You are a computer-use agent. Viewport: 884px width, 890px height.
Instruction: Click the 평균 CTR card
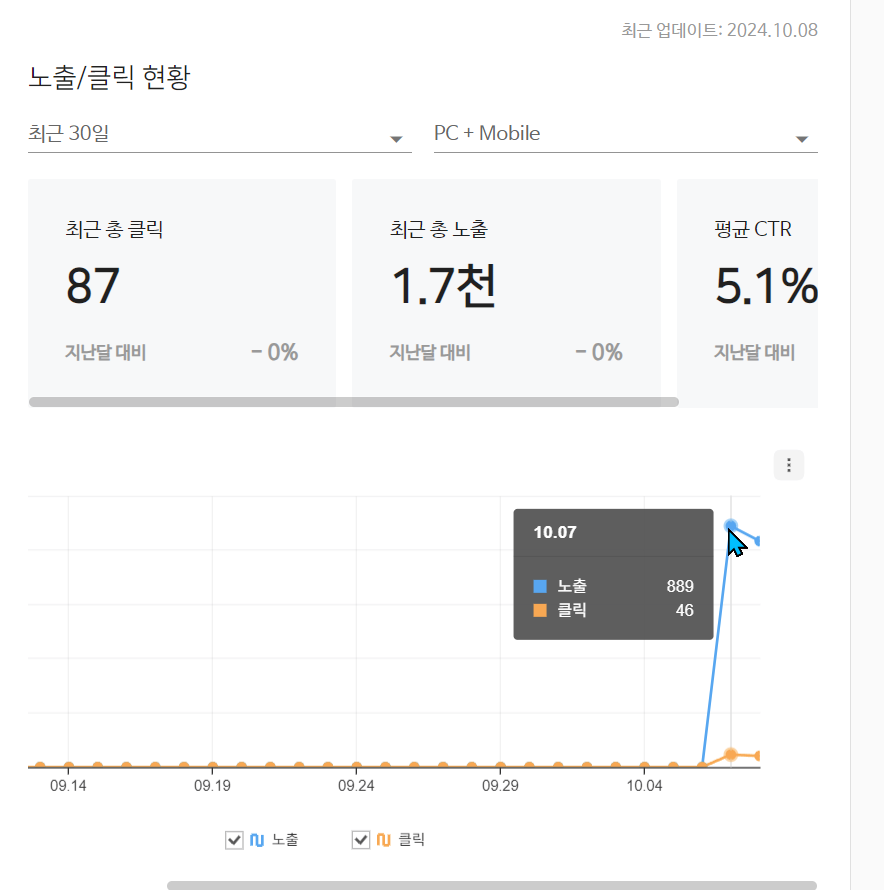pos(747,293)
